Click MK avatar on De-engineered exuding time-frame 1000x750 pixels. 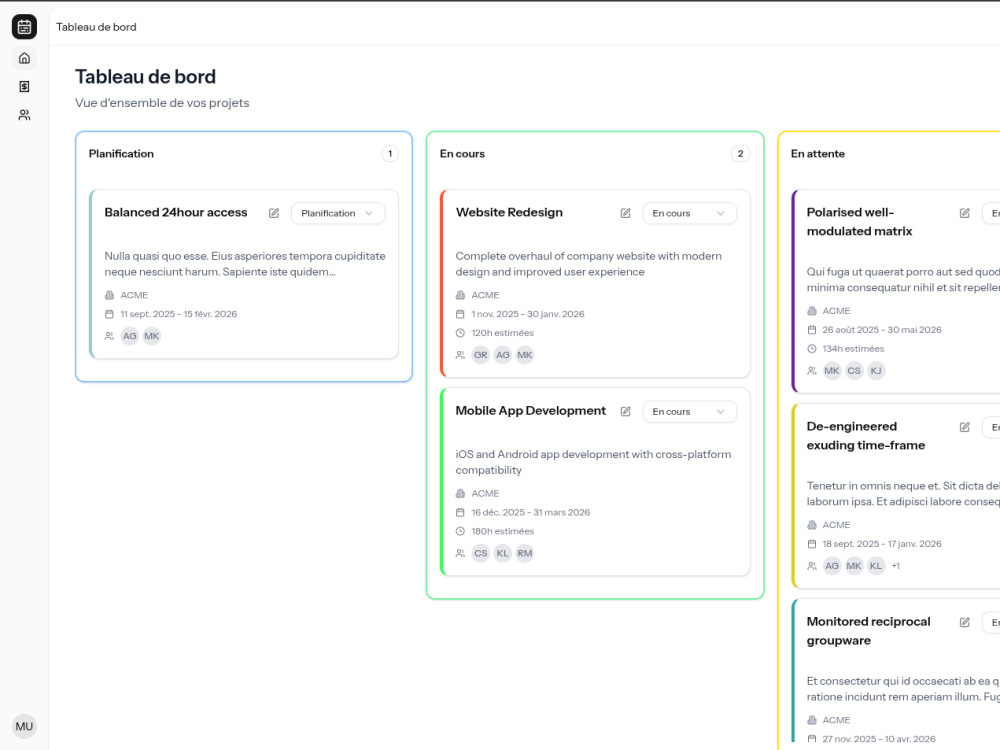coord(854,566)
